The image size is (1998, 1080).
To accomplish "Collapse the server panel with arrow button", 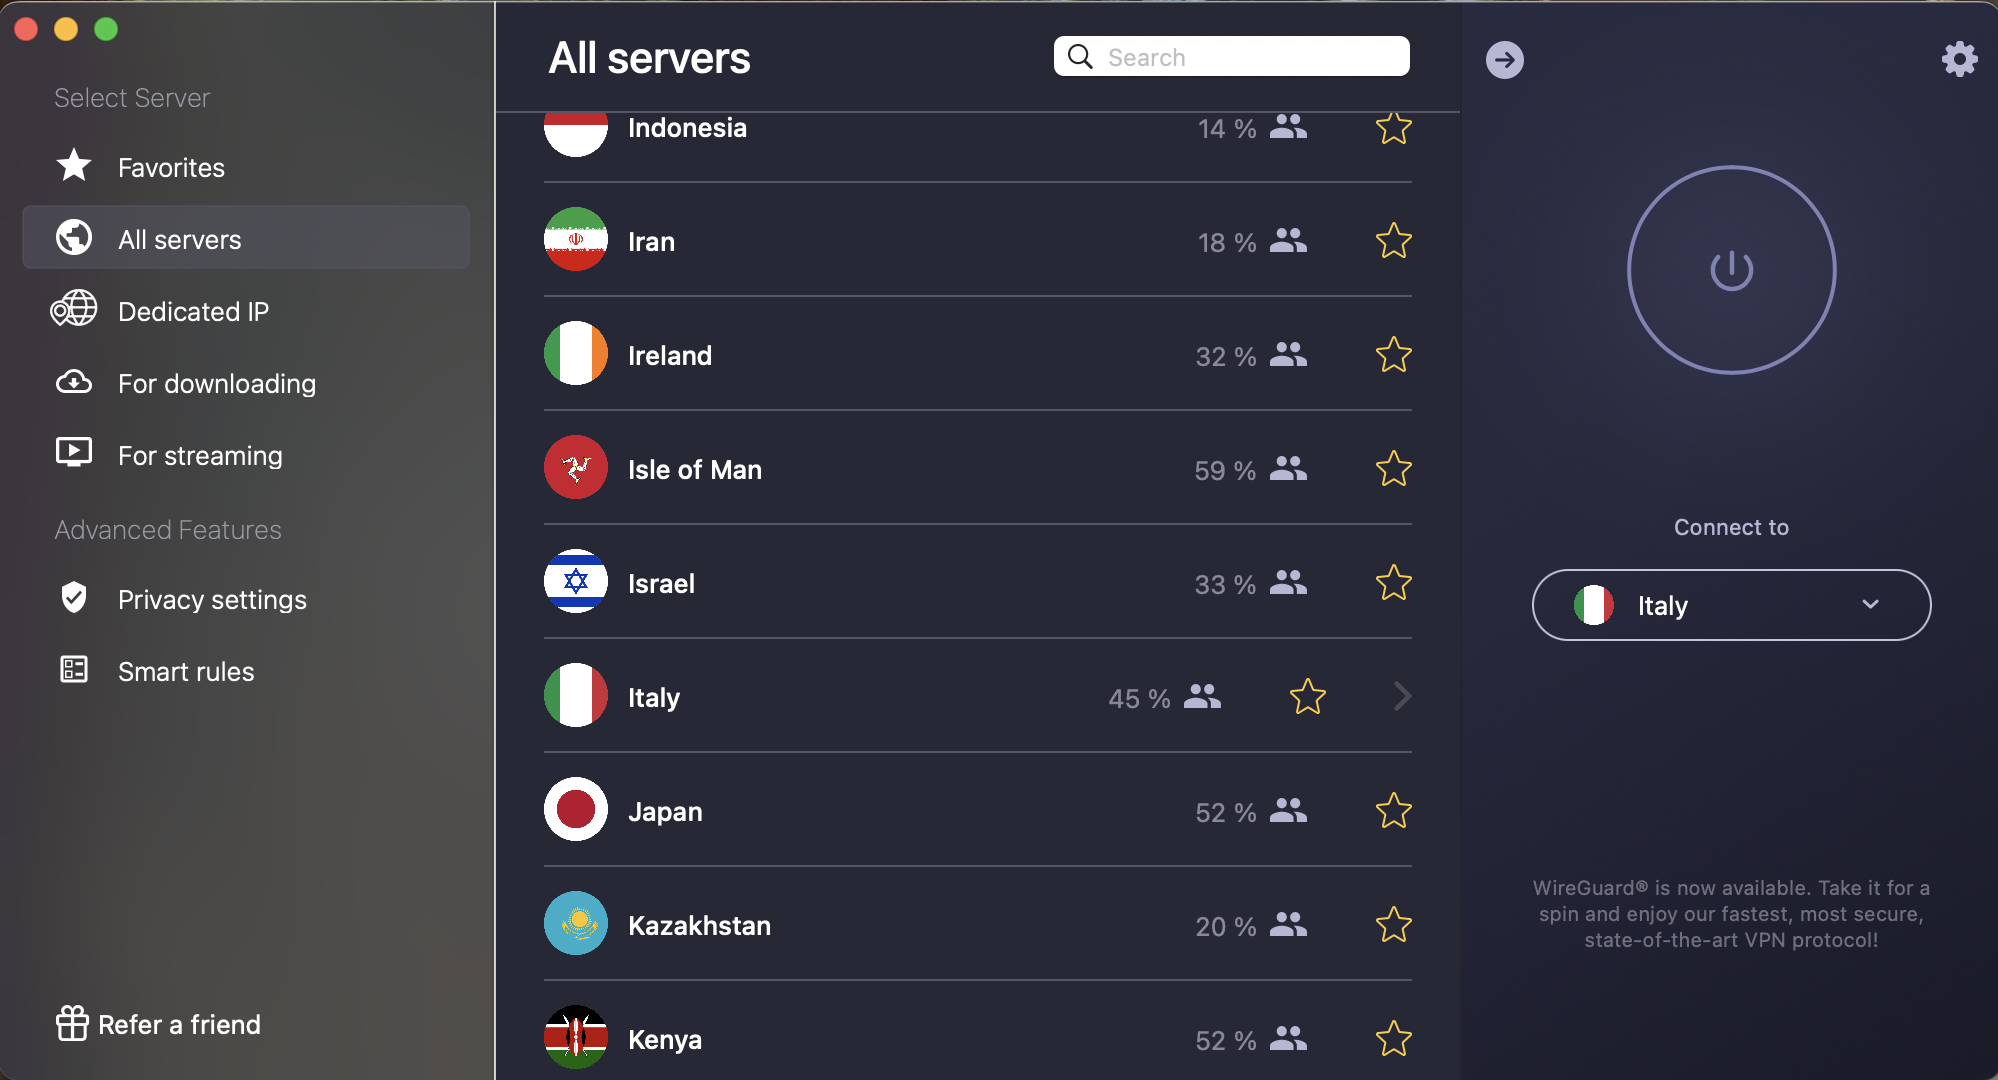I will point(1505,59).
